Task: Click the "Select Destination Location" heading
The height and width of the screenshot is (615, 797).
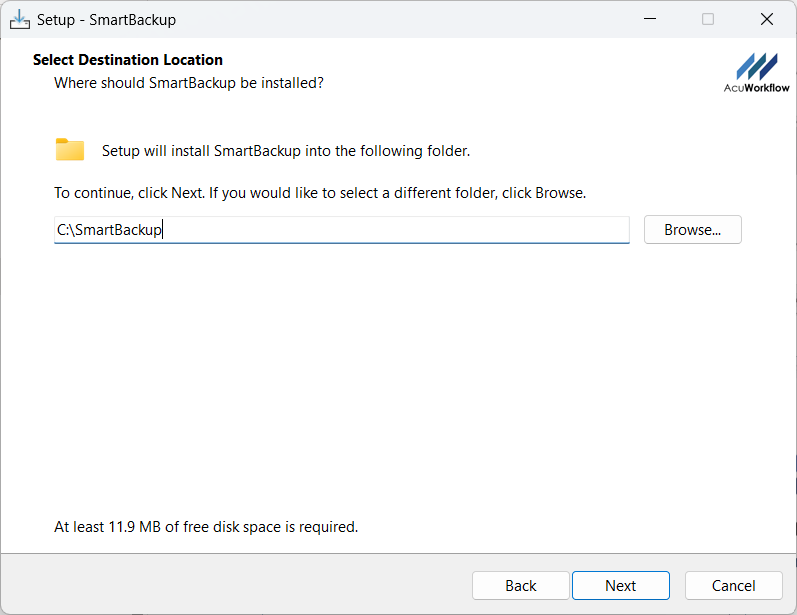Action: pos(128,60)
